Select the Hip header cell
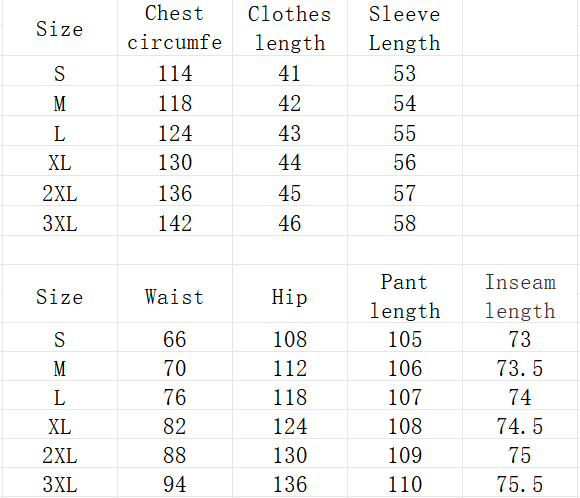This screenshot has width=580, height=498. (x=290, y=297)
